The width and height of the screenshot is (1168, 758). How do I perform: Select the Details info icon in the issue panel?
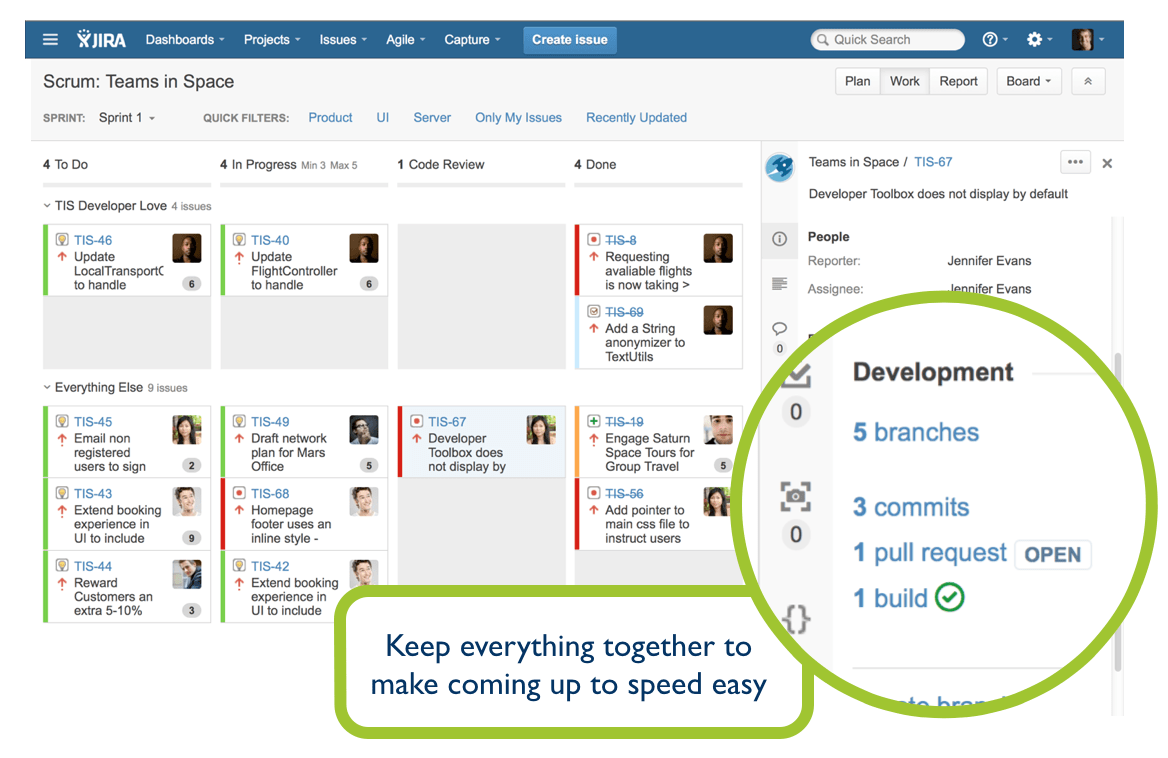pyautogui.click(x=780, y=240)
